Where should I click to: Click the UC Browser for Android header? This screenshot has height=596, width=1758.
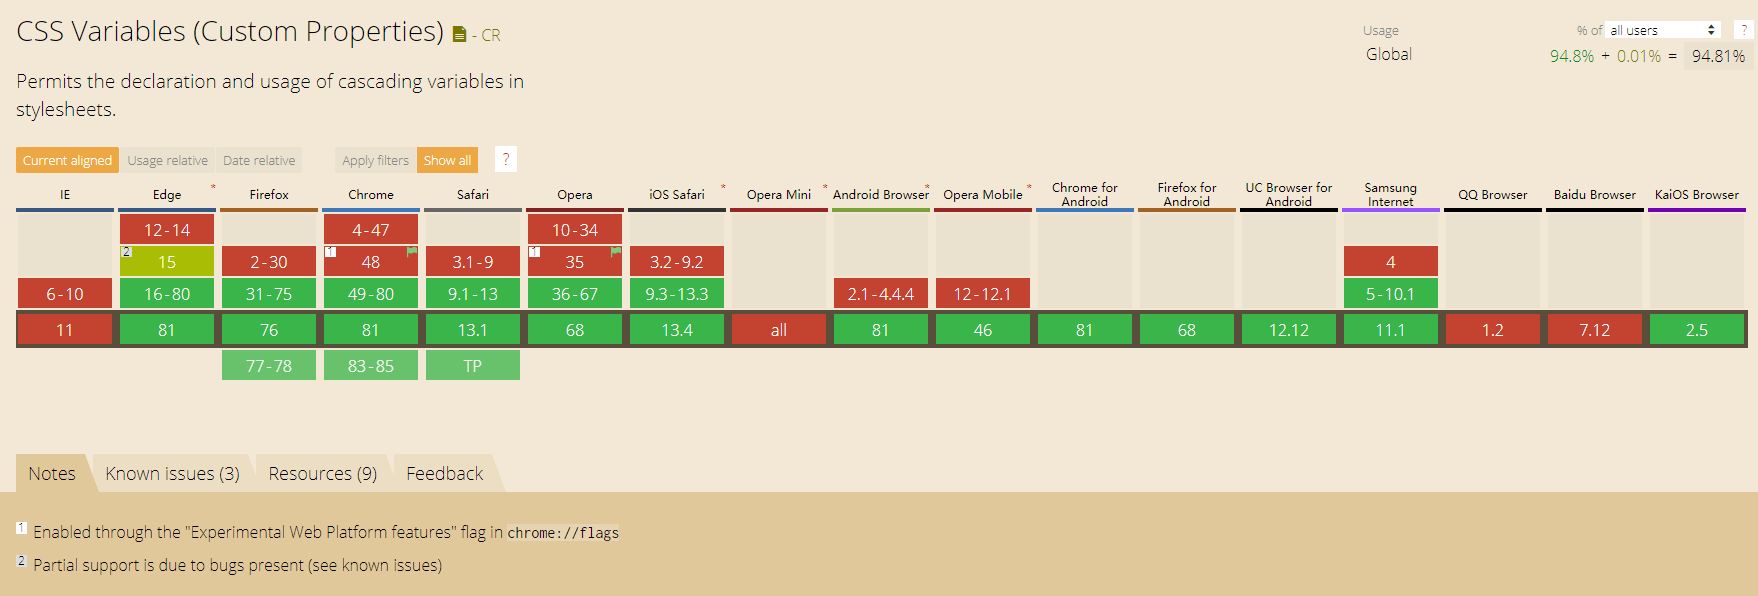tap(1289, 195)
